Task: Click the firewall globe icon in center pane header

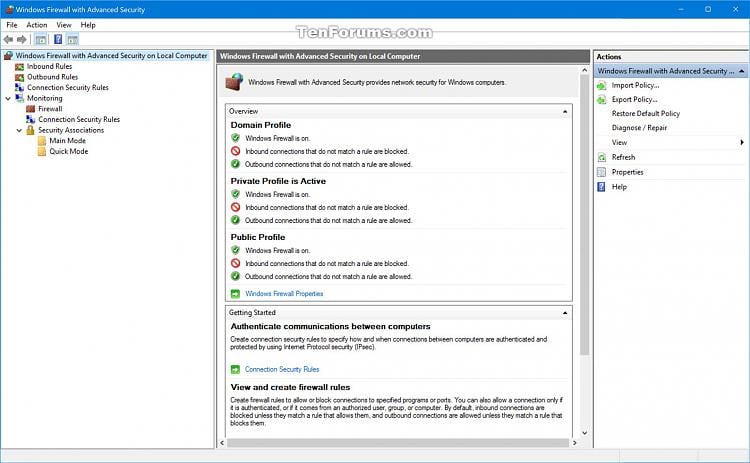Action: (234, 82)
